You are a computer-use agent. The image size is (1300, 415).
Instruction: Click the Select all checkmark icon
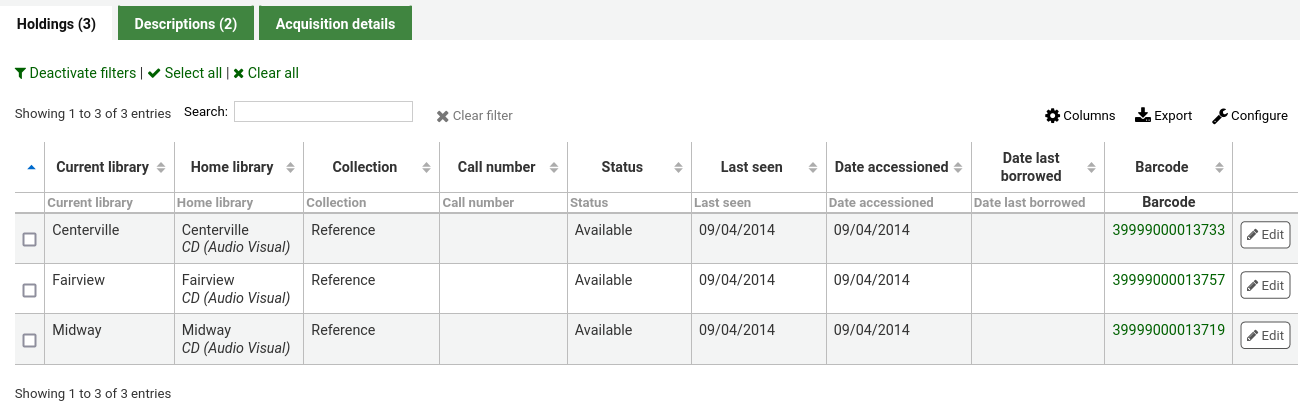click(154, 74)
